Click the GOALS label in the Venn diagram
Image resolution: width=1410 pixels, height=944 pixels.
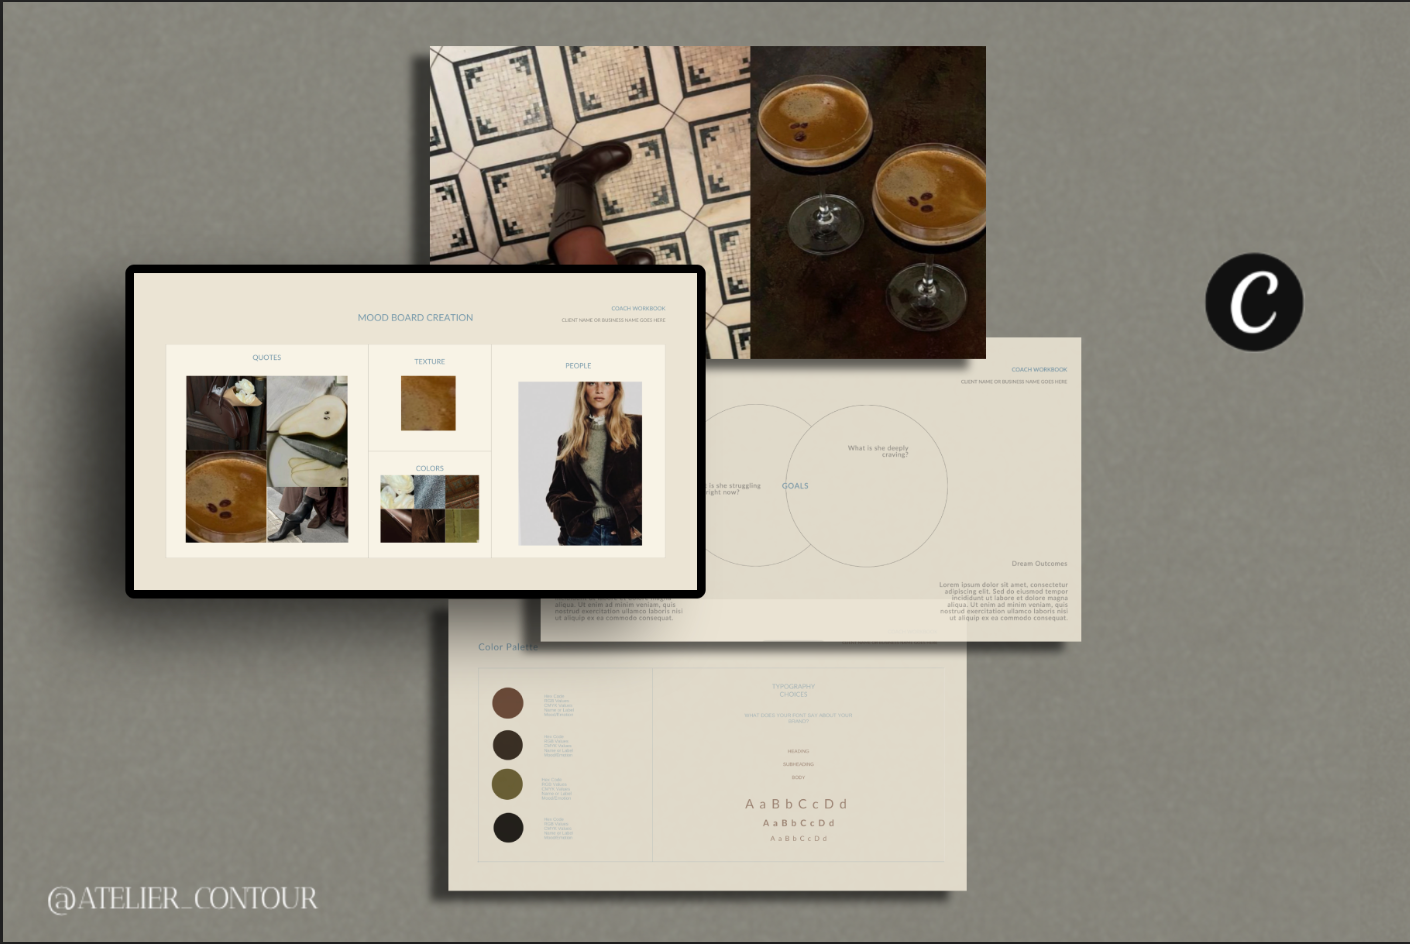tap(795, 486)
